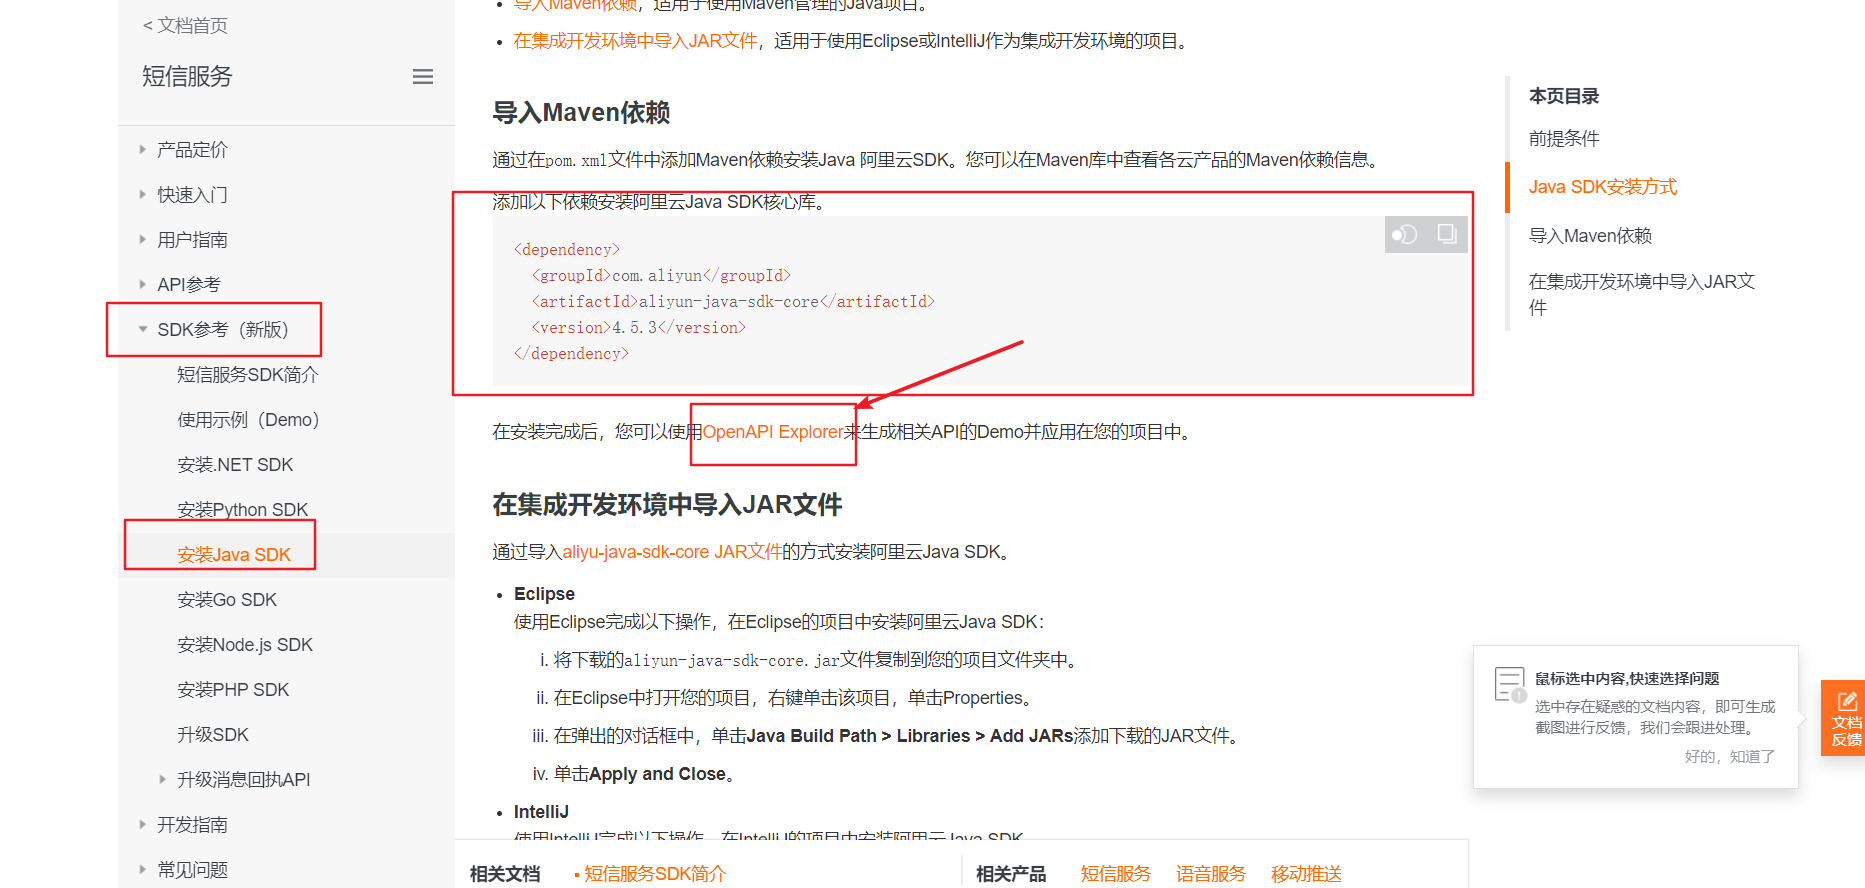
Task: Open 安装Node.js SDK page
Action: click(x=245, y=645)
